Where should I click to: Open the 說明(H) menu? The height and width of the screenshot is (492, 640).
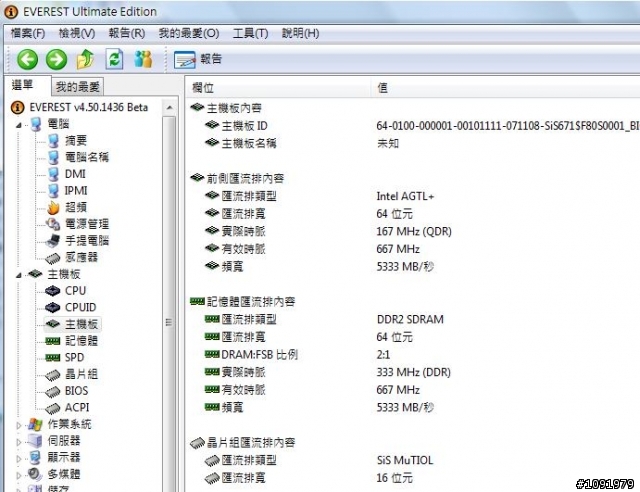pos(300,33)
